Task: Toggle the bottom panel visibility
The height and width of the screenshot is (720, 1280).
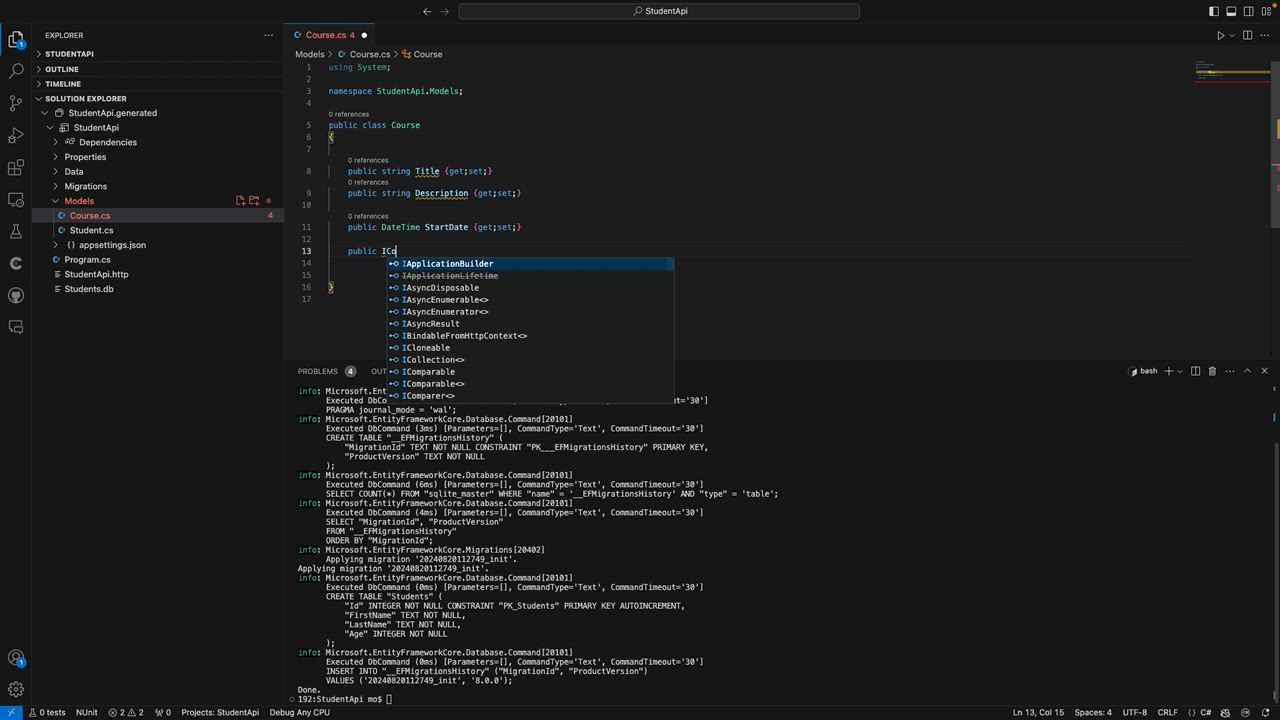Action: (1232, 11)
